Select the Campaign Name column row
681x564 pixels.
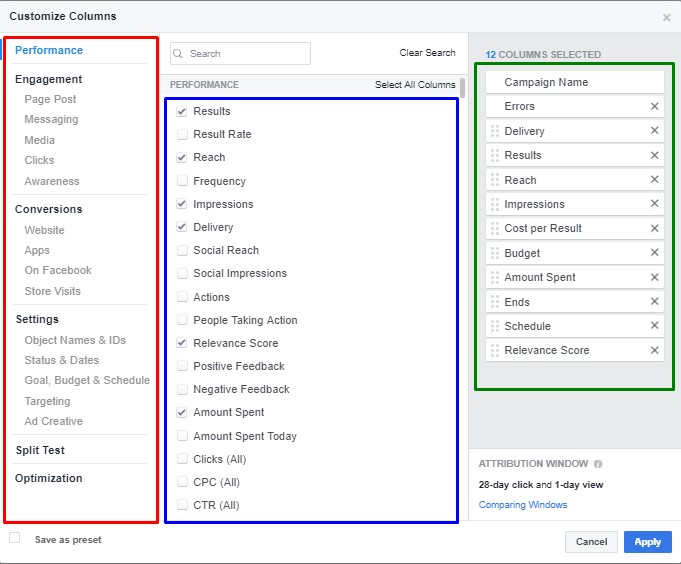pyautogui.click(x=575, y=82)
